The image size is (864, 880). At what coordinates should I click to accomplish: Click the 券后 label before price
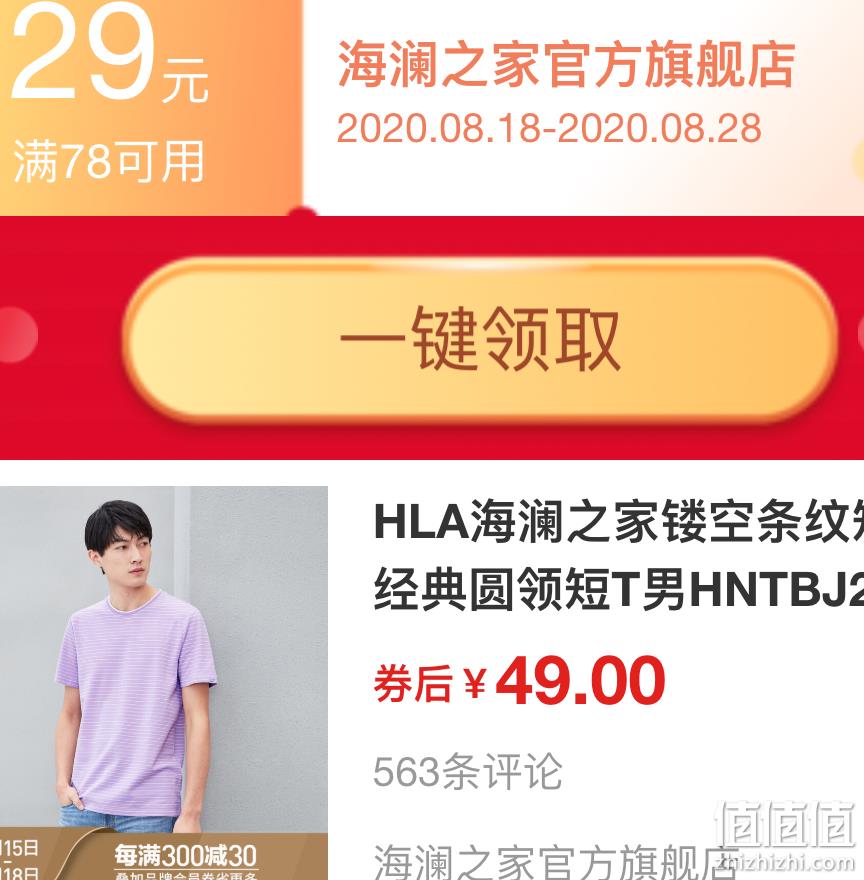click(x=413, y=683)
